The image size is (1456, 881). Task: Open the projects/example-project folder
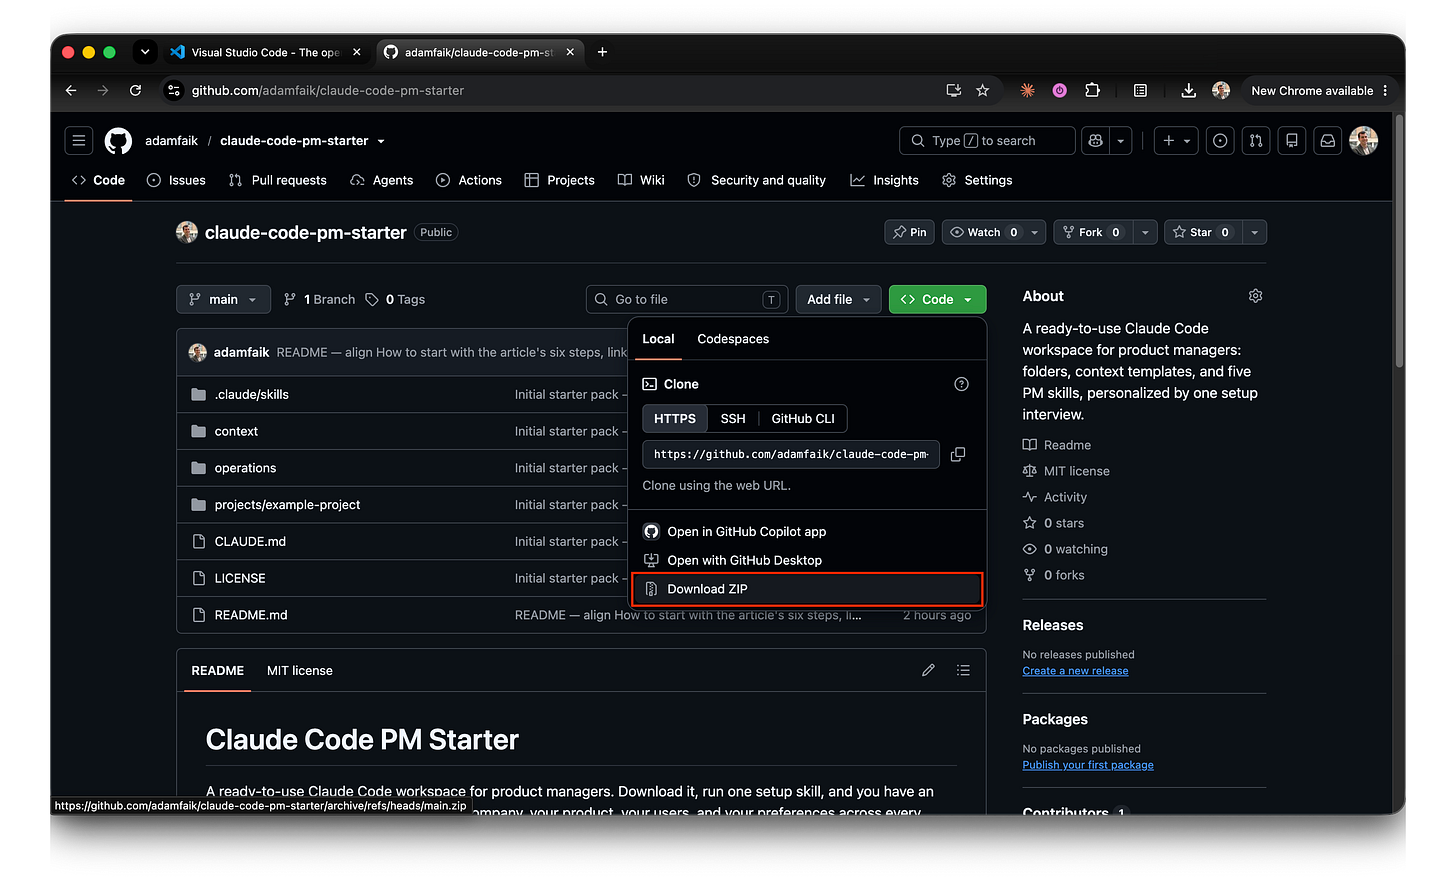coord(287,504)
